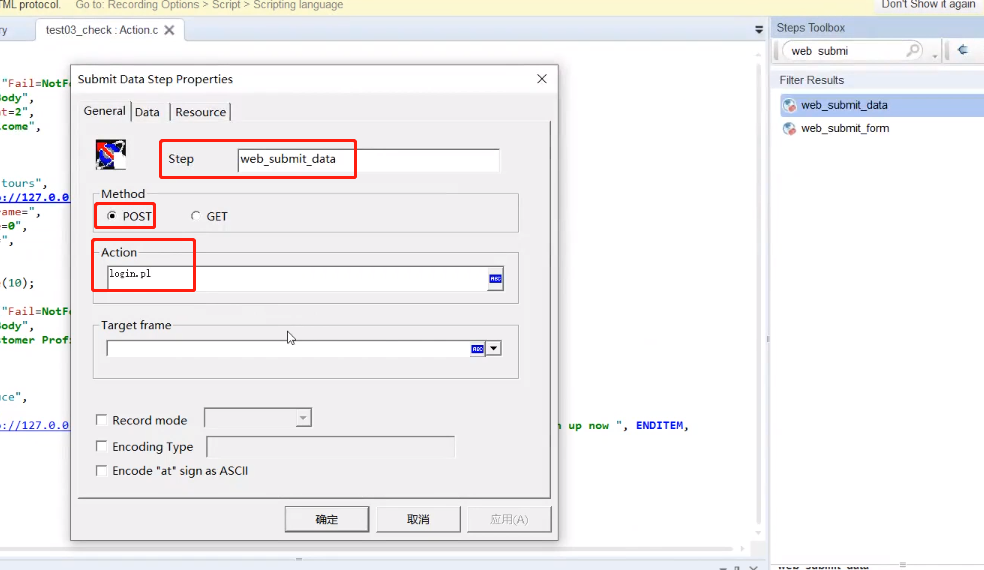Click the Step name input field

tap(368, 159)
